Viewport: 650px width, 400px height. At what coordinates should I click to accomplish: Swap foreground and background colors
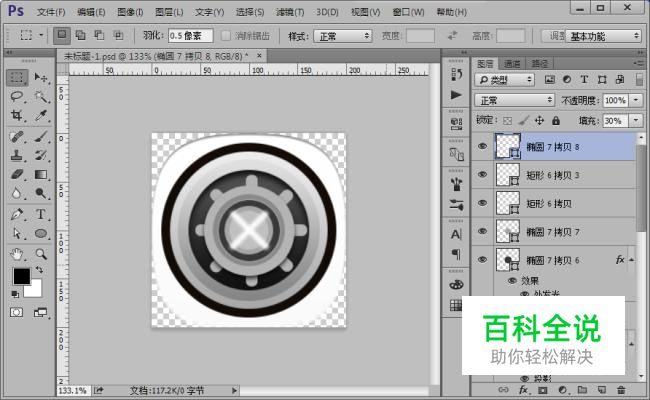39,270
